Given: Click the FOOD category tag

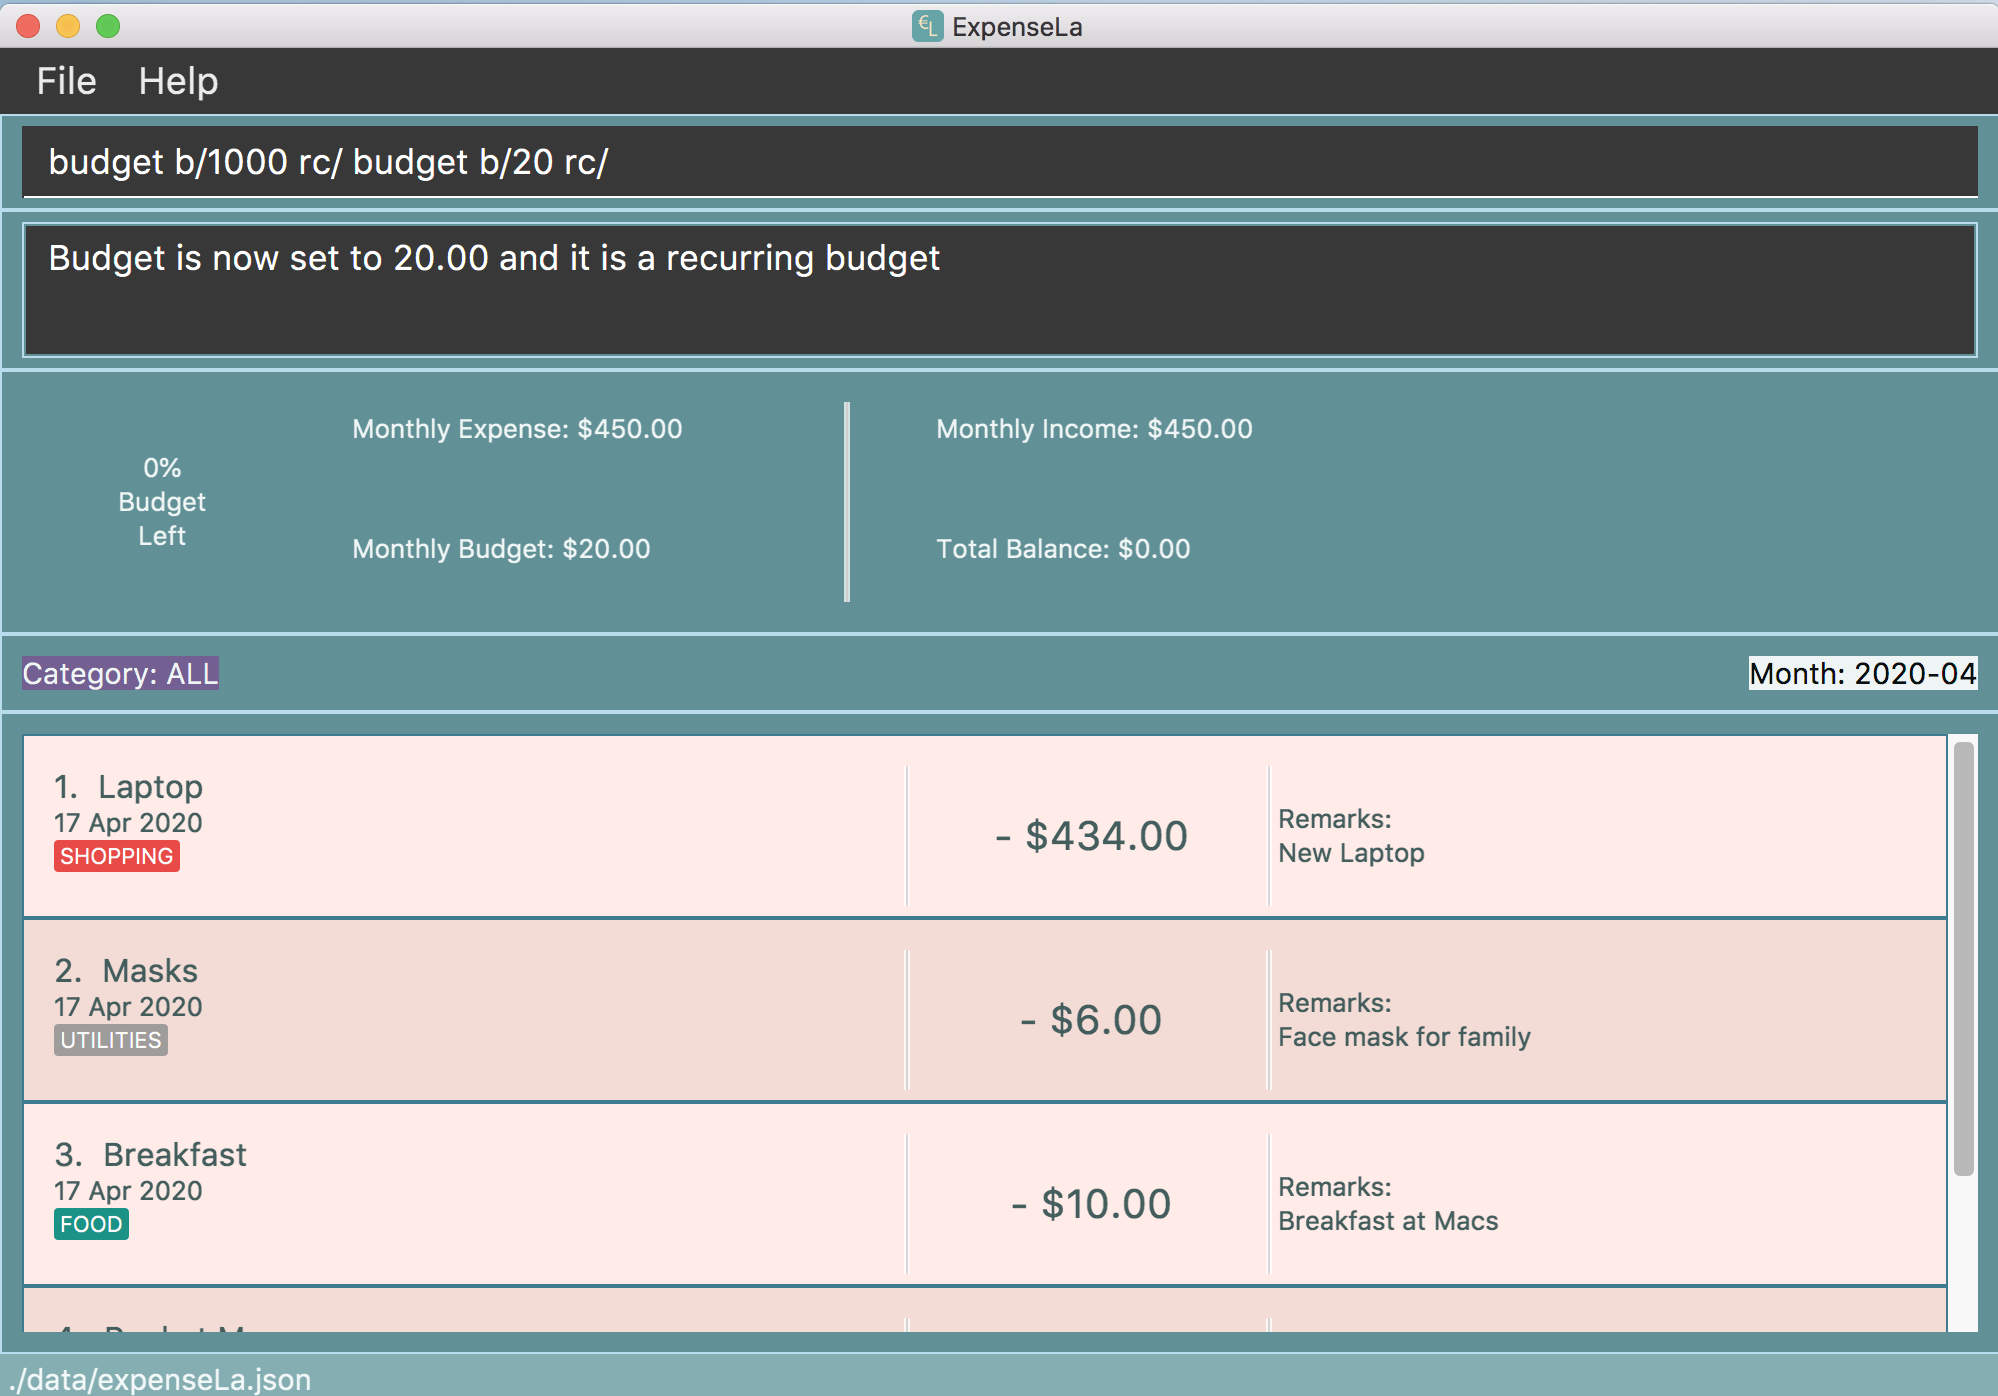Looking at the screenshot, I should pos(91,1224).
